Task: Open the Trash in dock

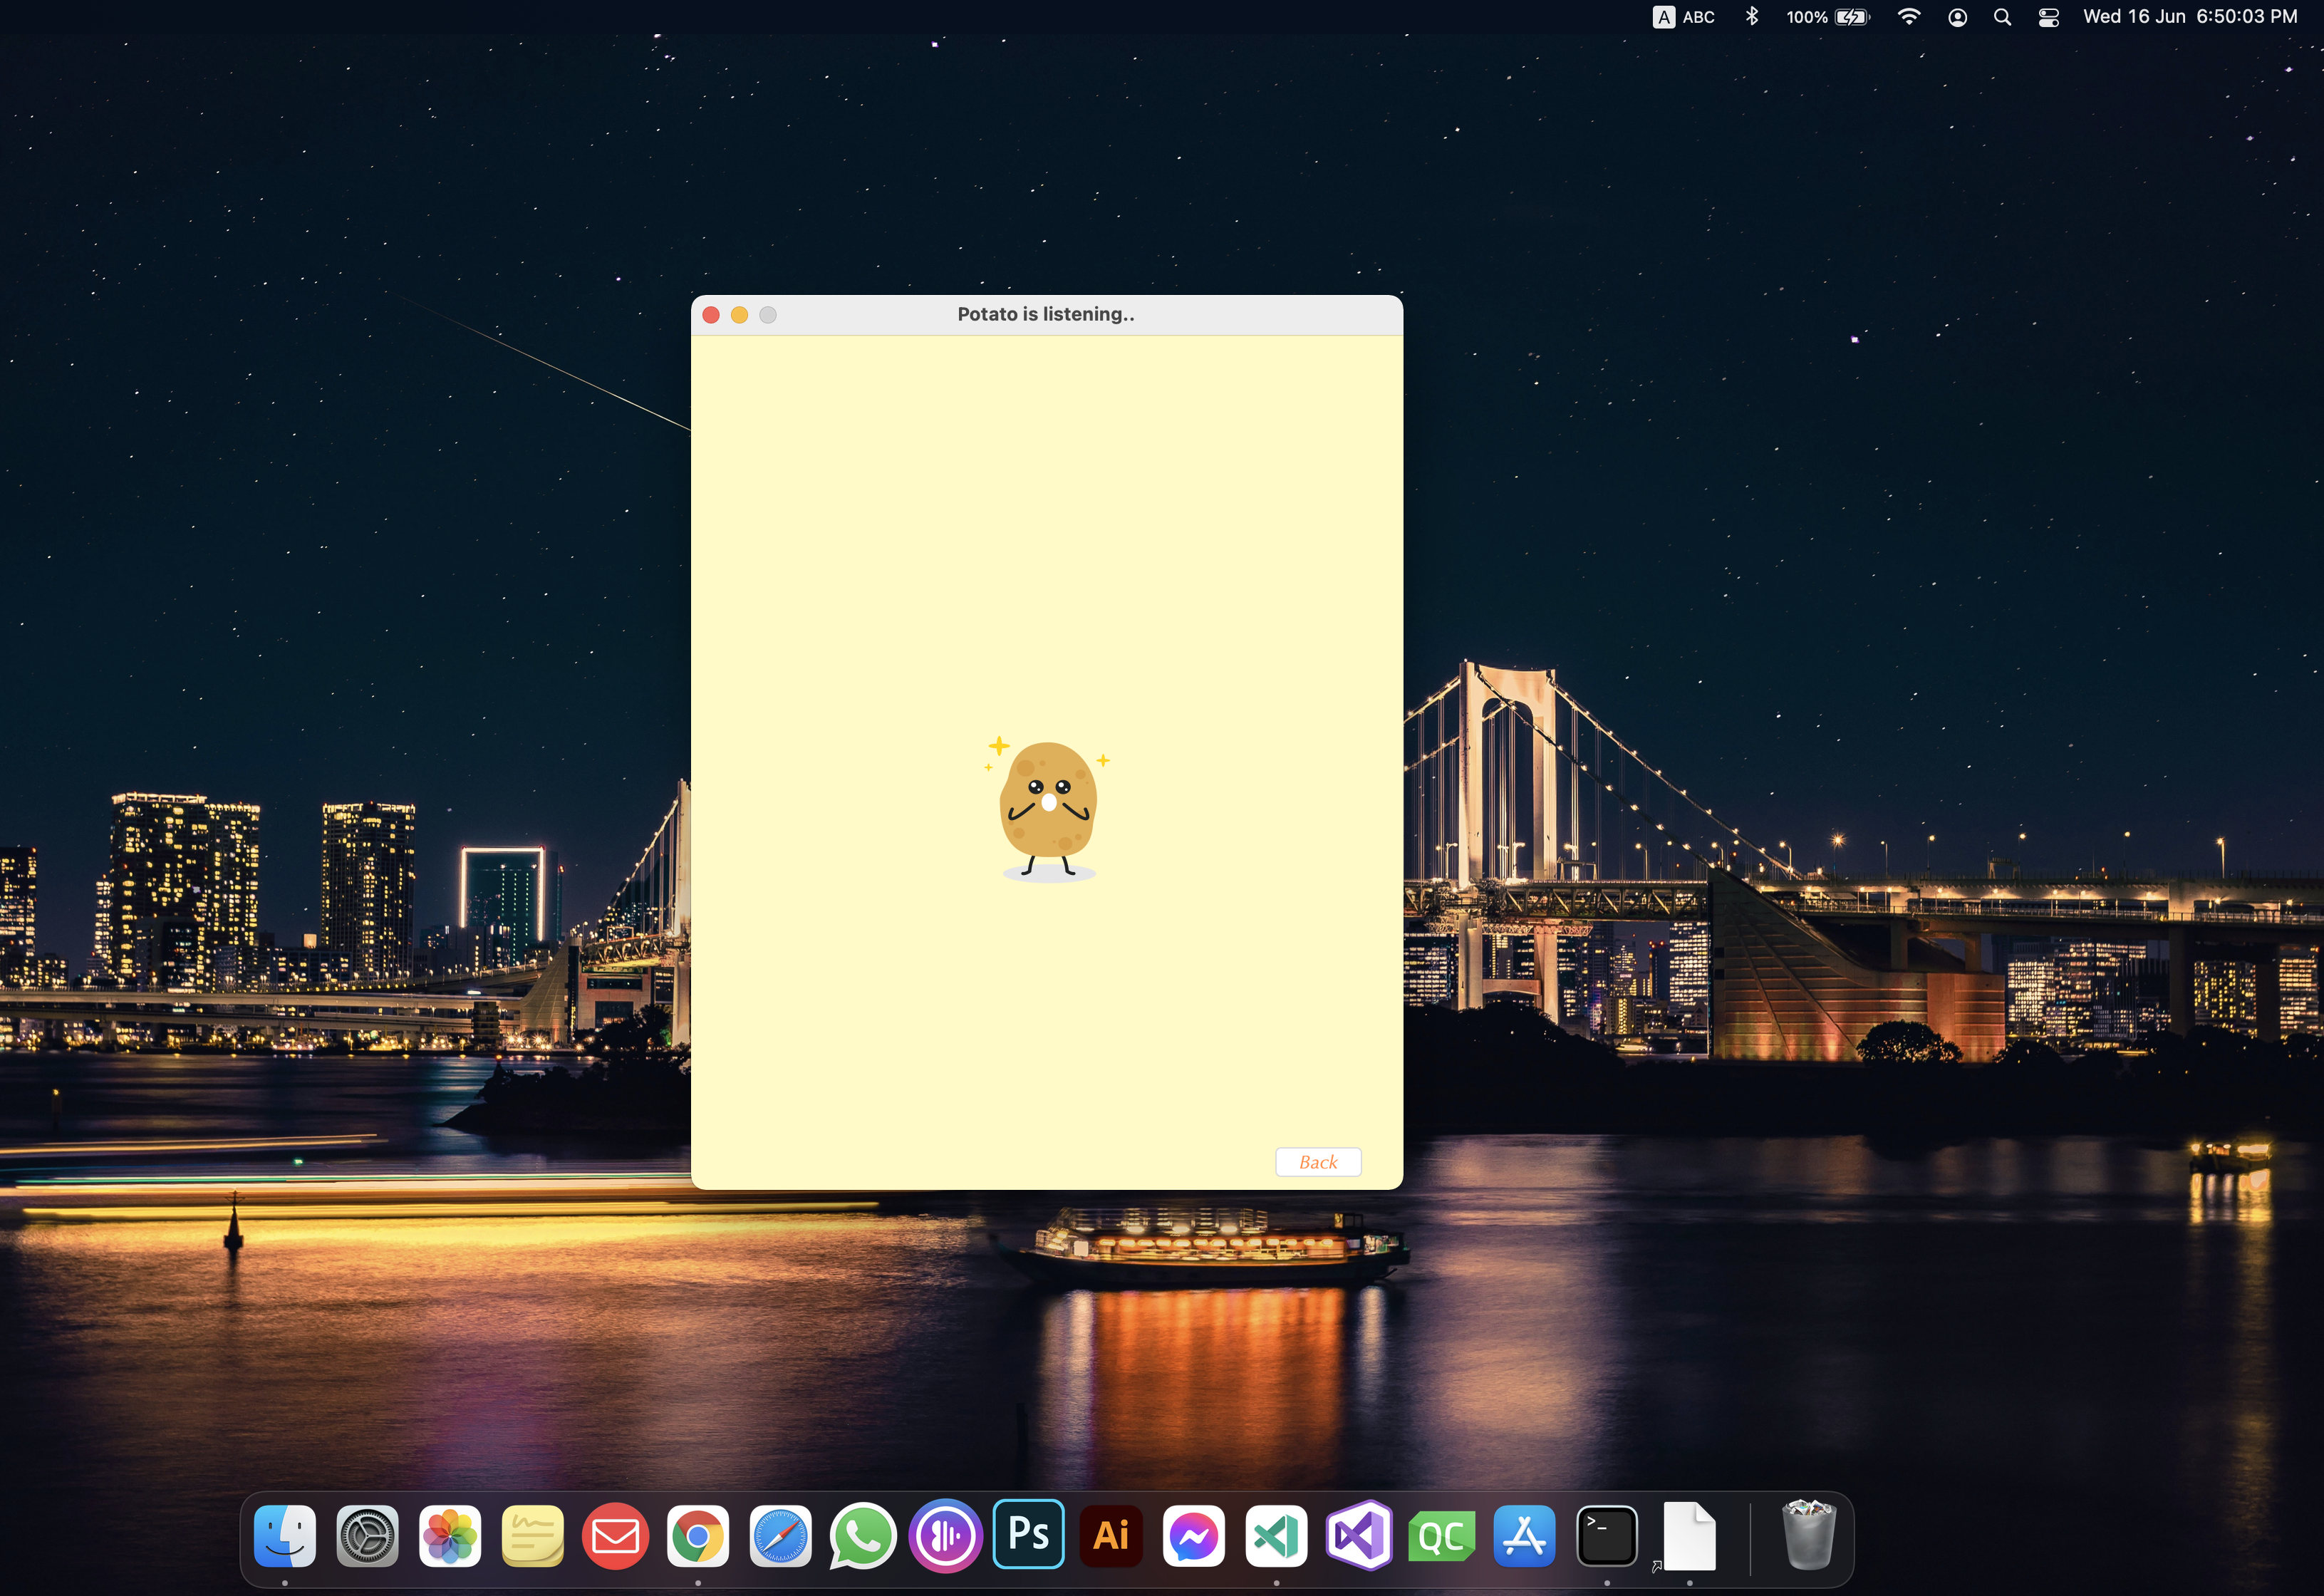Action: tap(1808, 1535)
